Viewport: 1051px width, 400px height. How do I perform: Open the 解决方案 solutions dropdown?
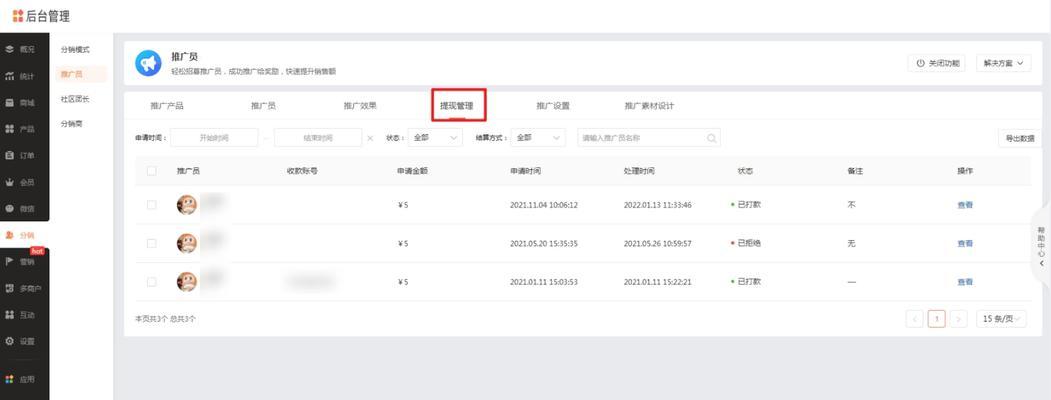click(1003, 64)
